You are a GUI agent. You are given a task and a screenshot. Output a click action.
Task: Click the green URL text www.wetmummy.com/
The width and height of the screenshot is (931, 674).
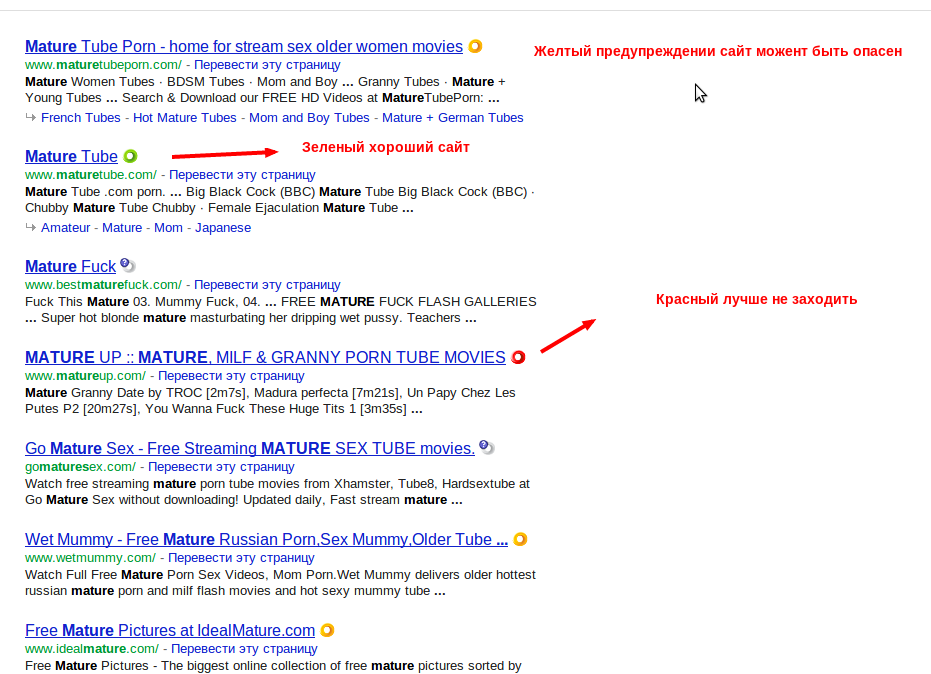tap(90, 558)
